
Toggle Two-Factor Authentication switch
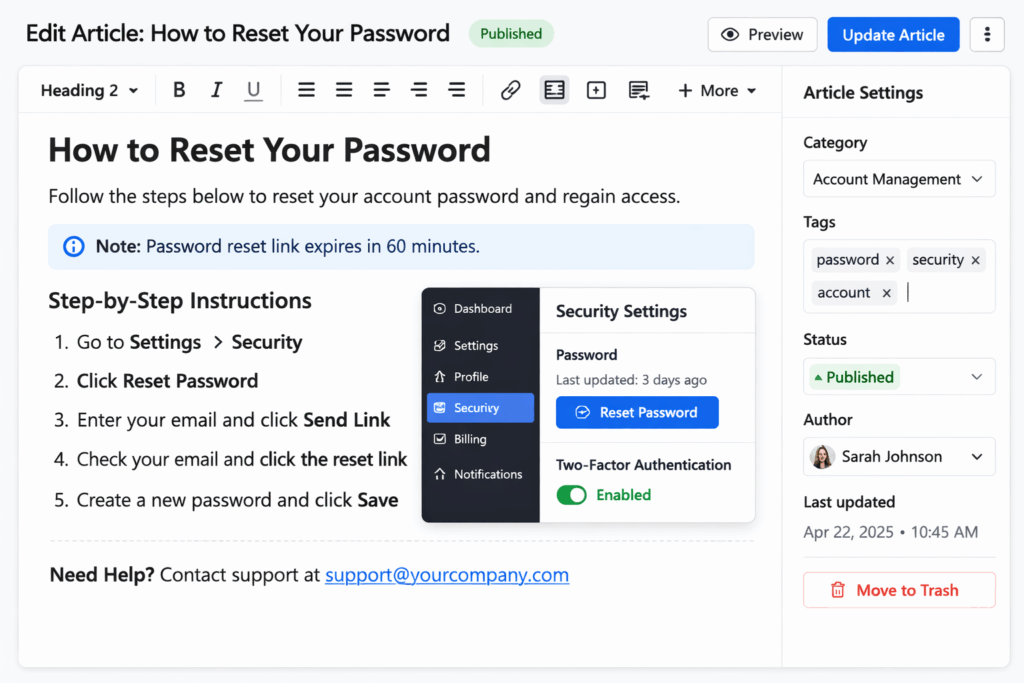(571, 495)
